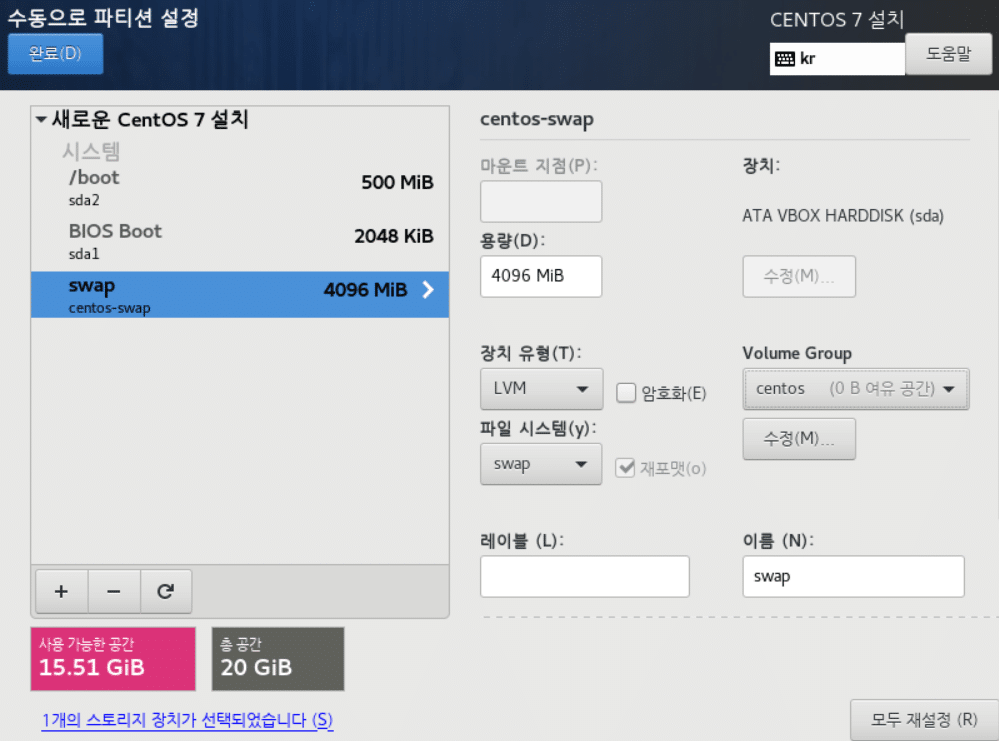The height and width of the screenshot is (741, 999).
Task: Click the 모두 재설정(R) reset button
Action: click(924, 719)
